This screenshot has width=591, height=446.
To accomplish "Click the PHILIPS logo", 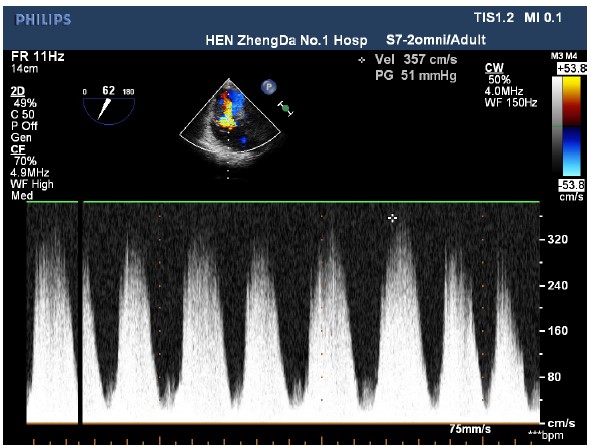I will point(43,20).
